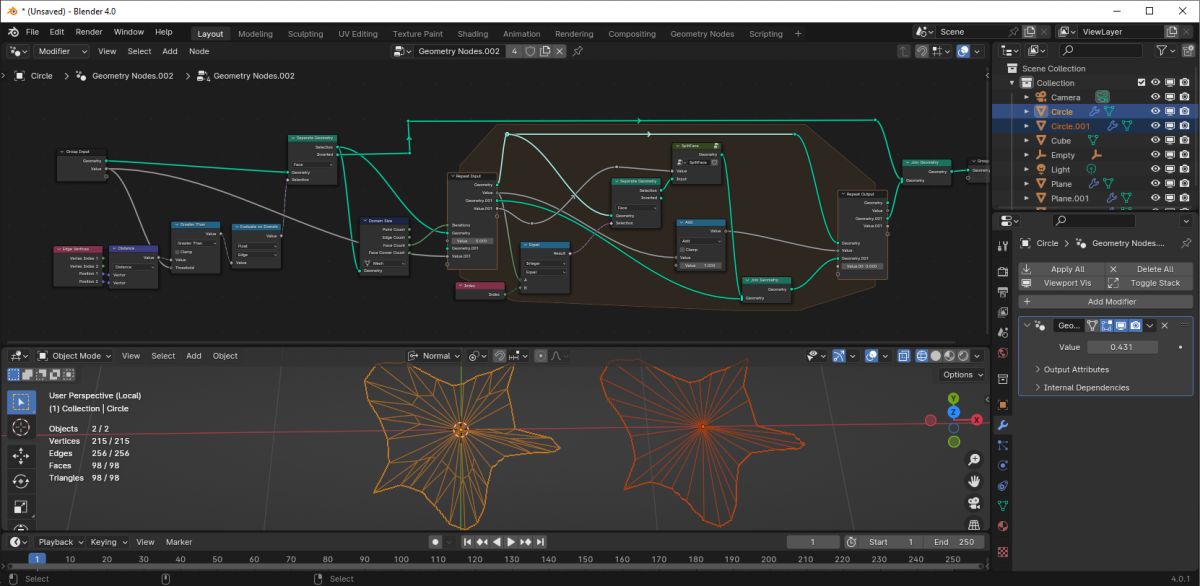Open the Render properties tab
This screenshot has height=586, width=1200.
pos(1003,271)
